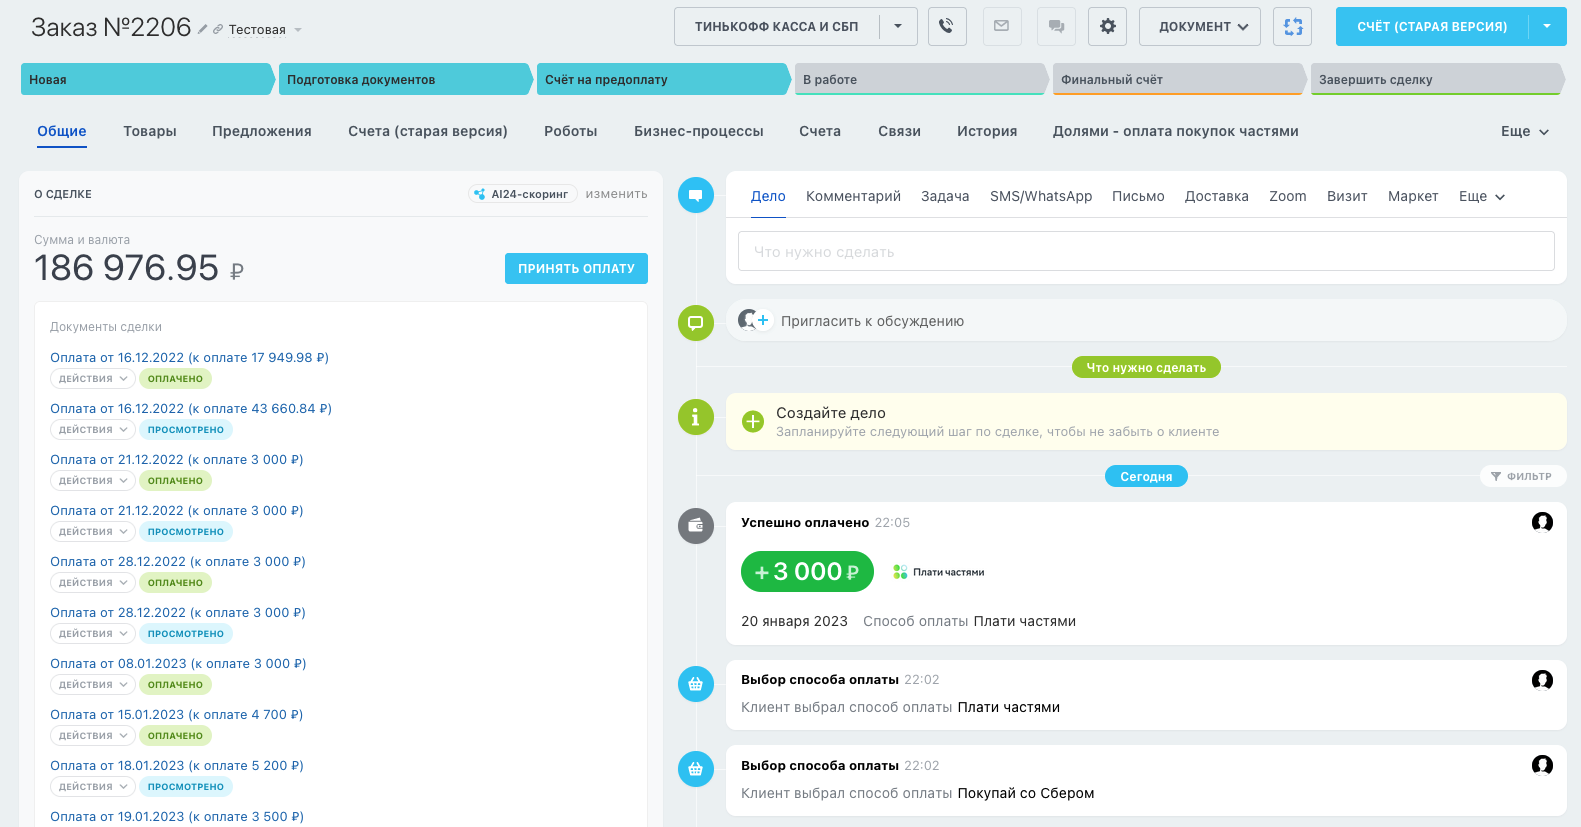
Task: Open the settings gear icon
Action: click(1107, 27)
